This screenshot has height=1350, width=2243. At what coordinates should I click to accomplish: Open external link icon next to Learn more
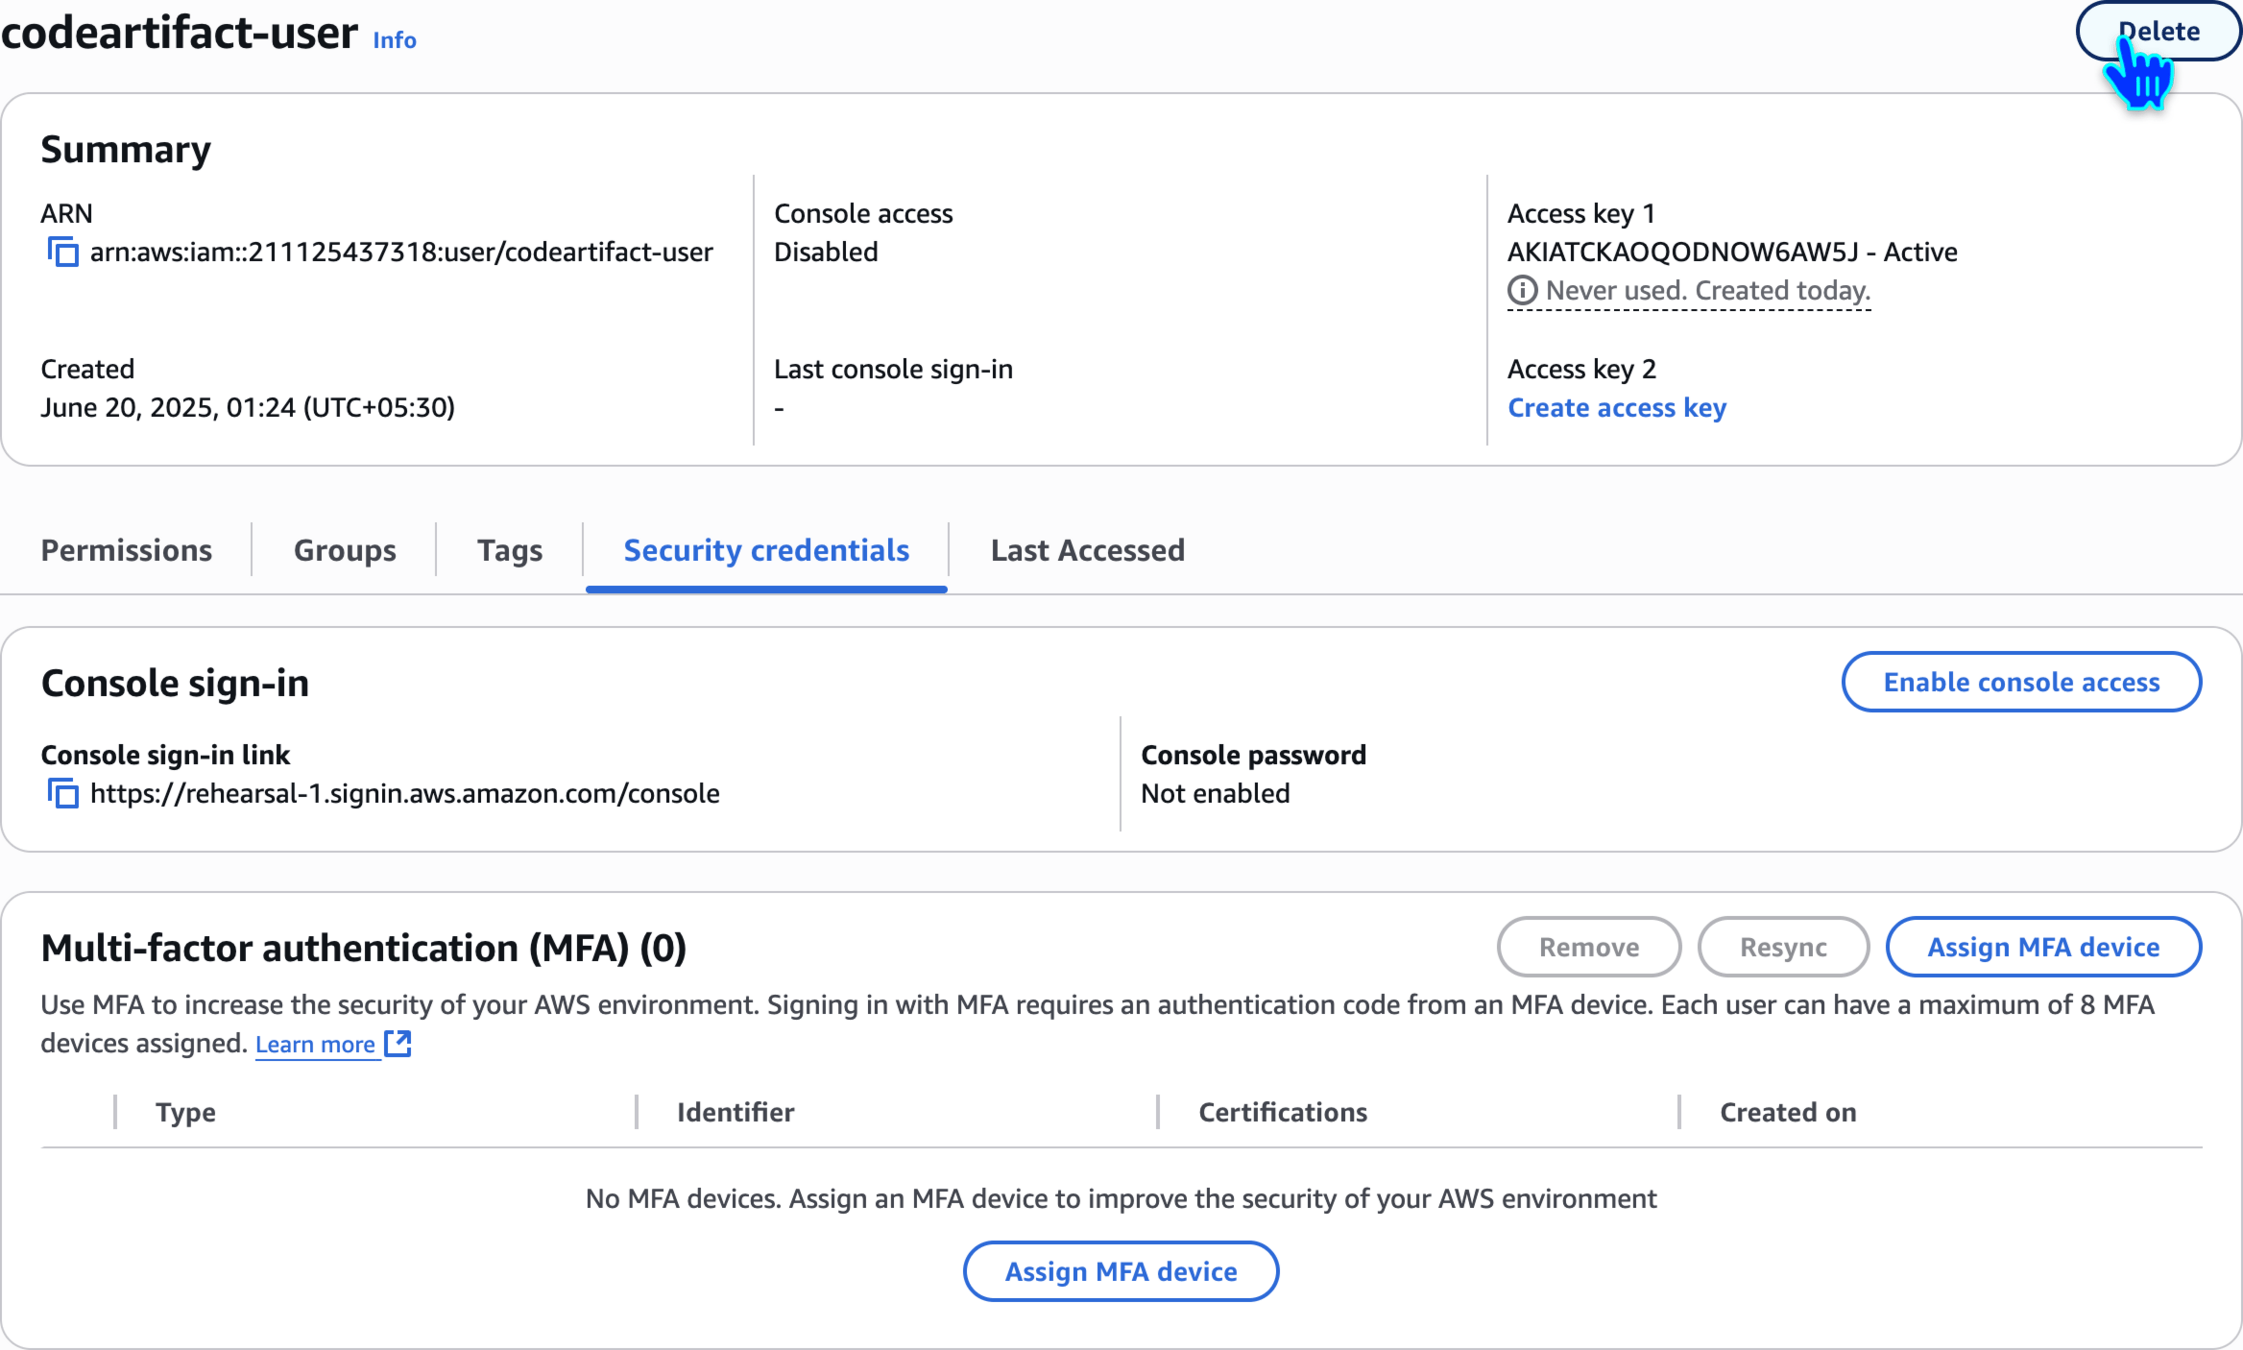398,1044
